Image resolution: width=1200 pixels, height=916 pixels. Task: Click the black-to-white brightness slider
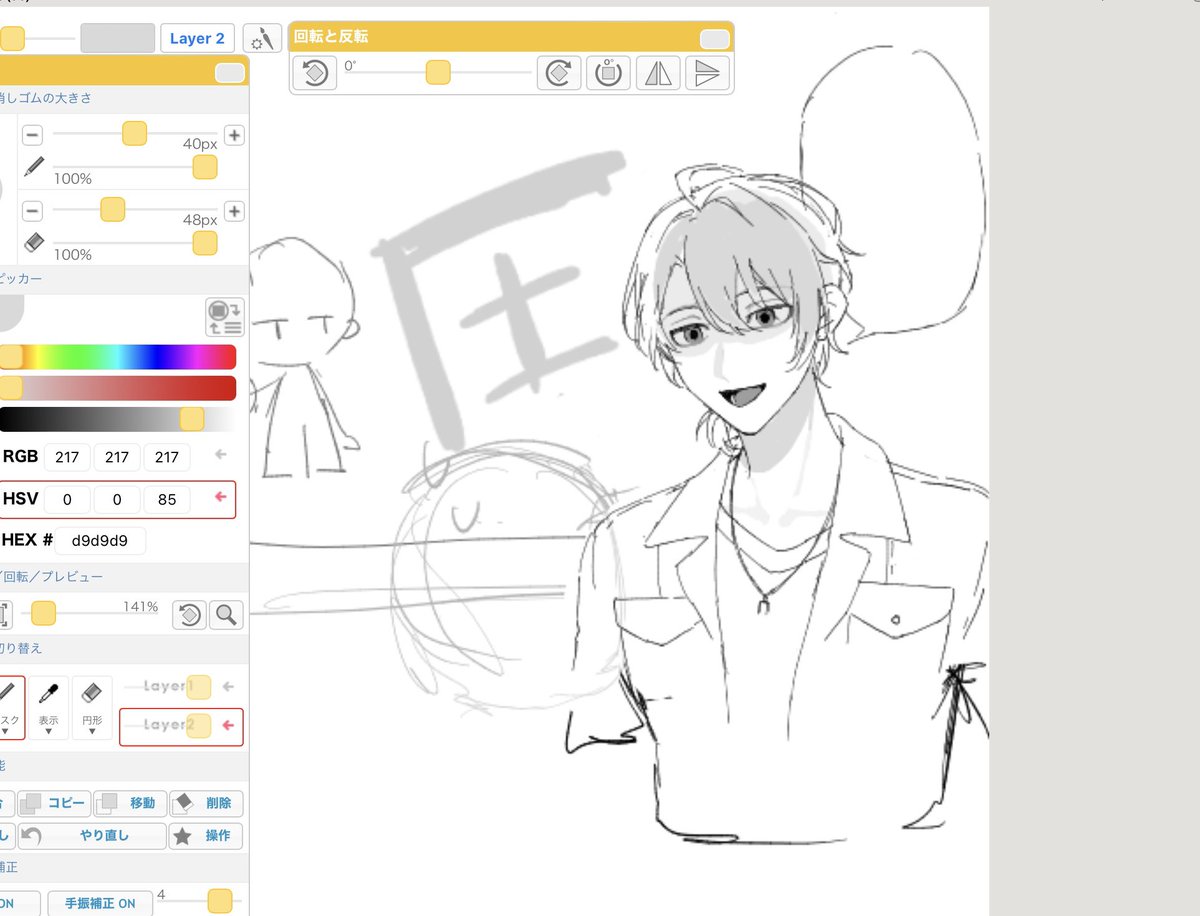[118, 419]
